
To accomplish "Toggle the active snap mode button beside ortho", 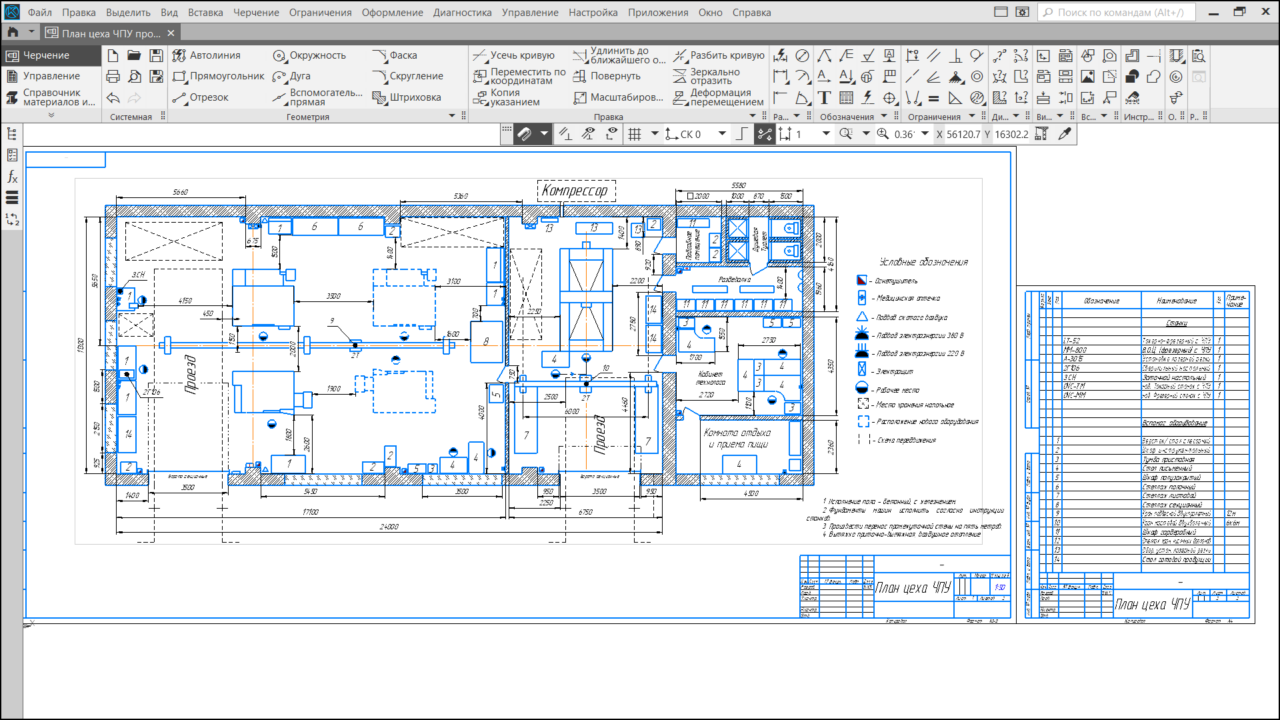I will (x=765, y=134).
